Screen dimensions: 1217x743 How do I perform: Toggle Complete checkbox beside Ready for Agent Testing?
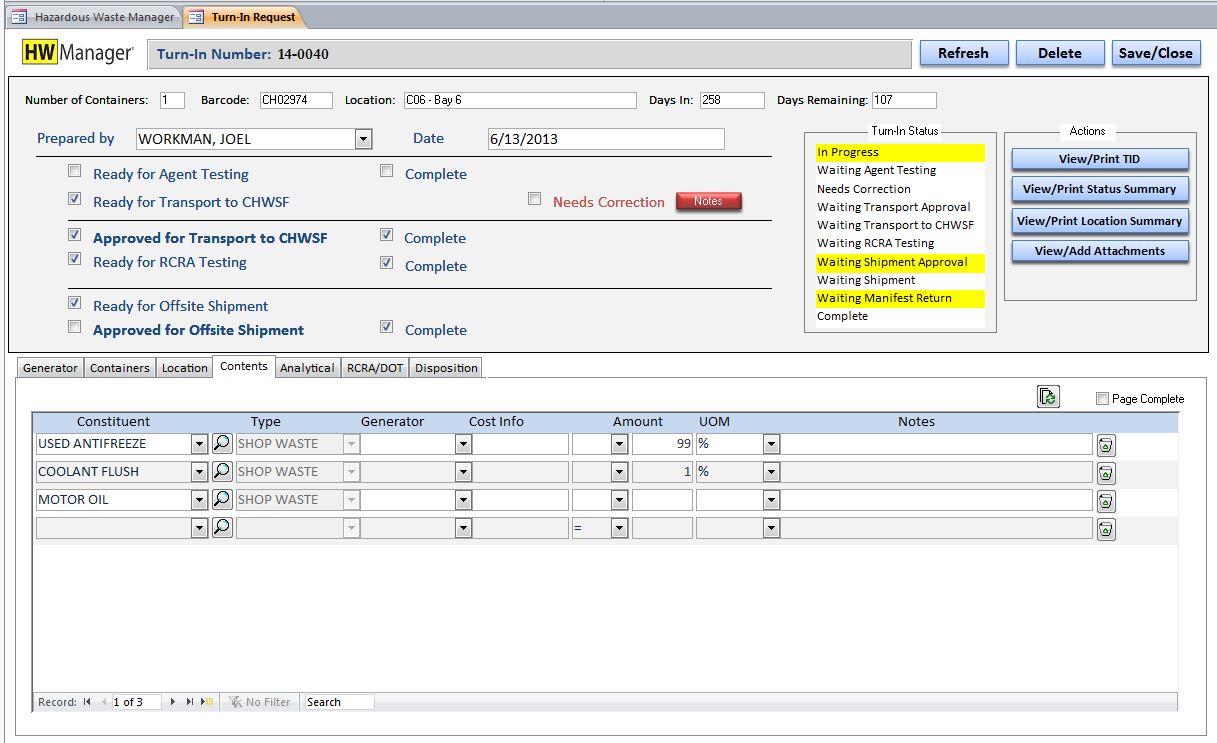point(386,171)
